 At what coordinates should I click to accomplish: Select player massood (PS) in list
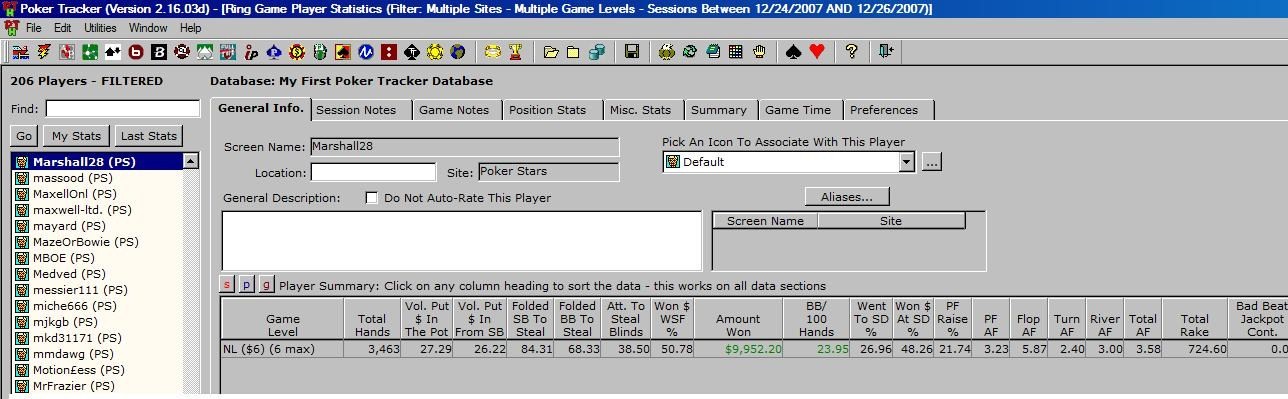click(x=72, y=178)
